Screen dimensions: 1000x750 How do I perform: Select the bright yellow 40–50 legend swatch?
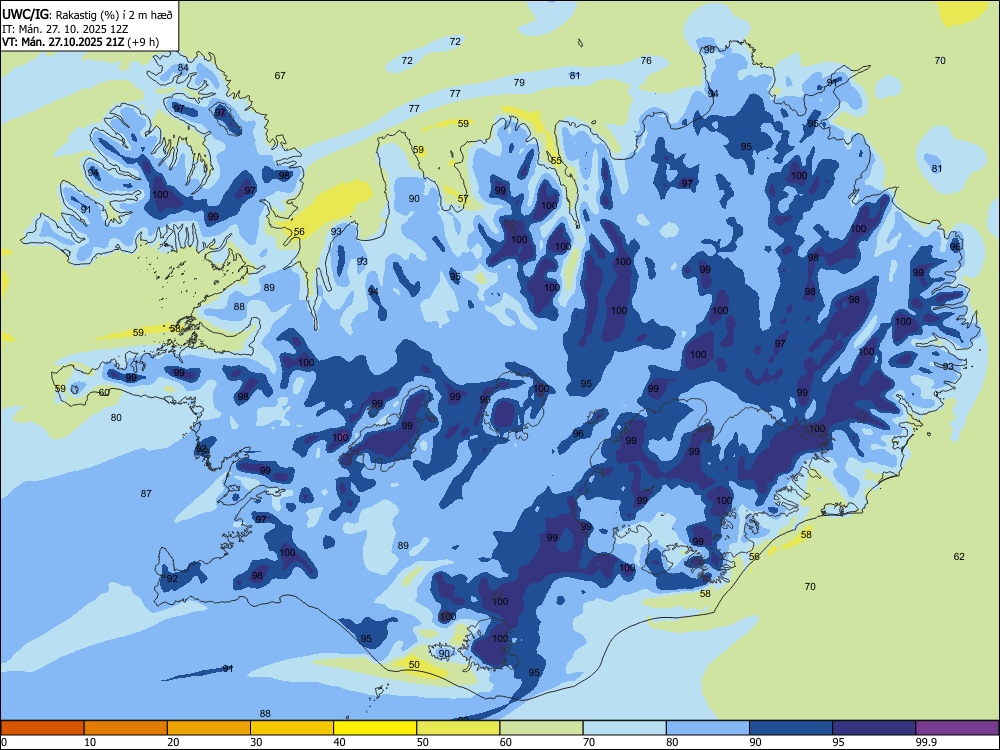click(x=375, y=728)
